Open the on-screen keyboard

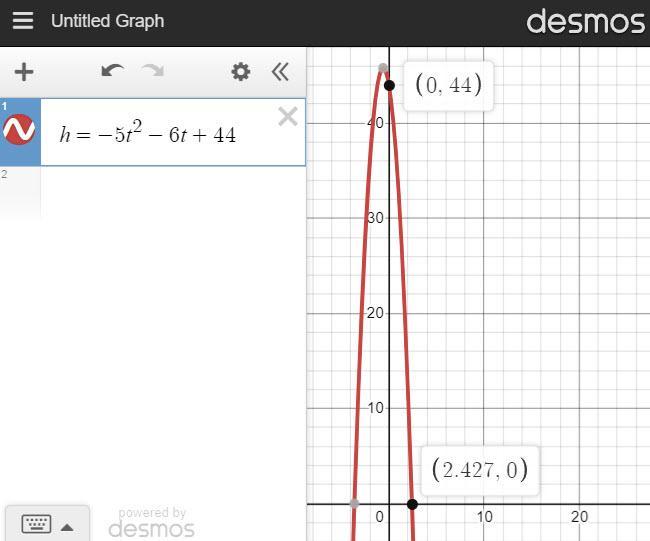(x=47, y=524)
